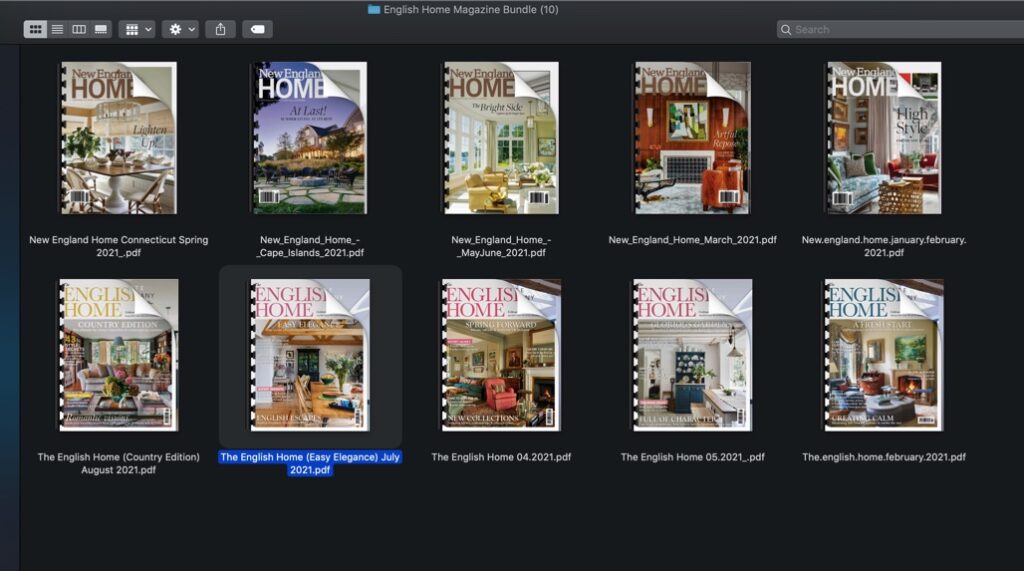Click the Share button

pyautogui.click(x=221, y=29)
